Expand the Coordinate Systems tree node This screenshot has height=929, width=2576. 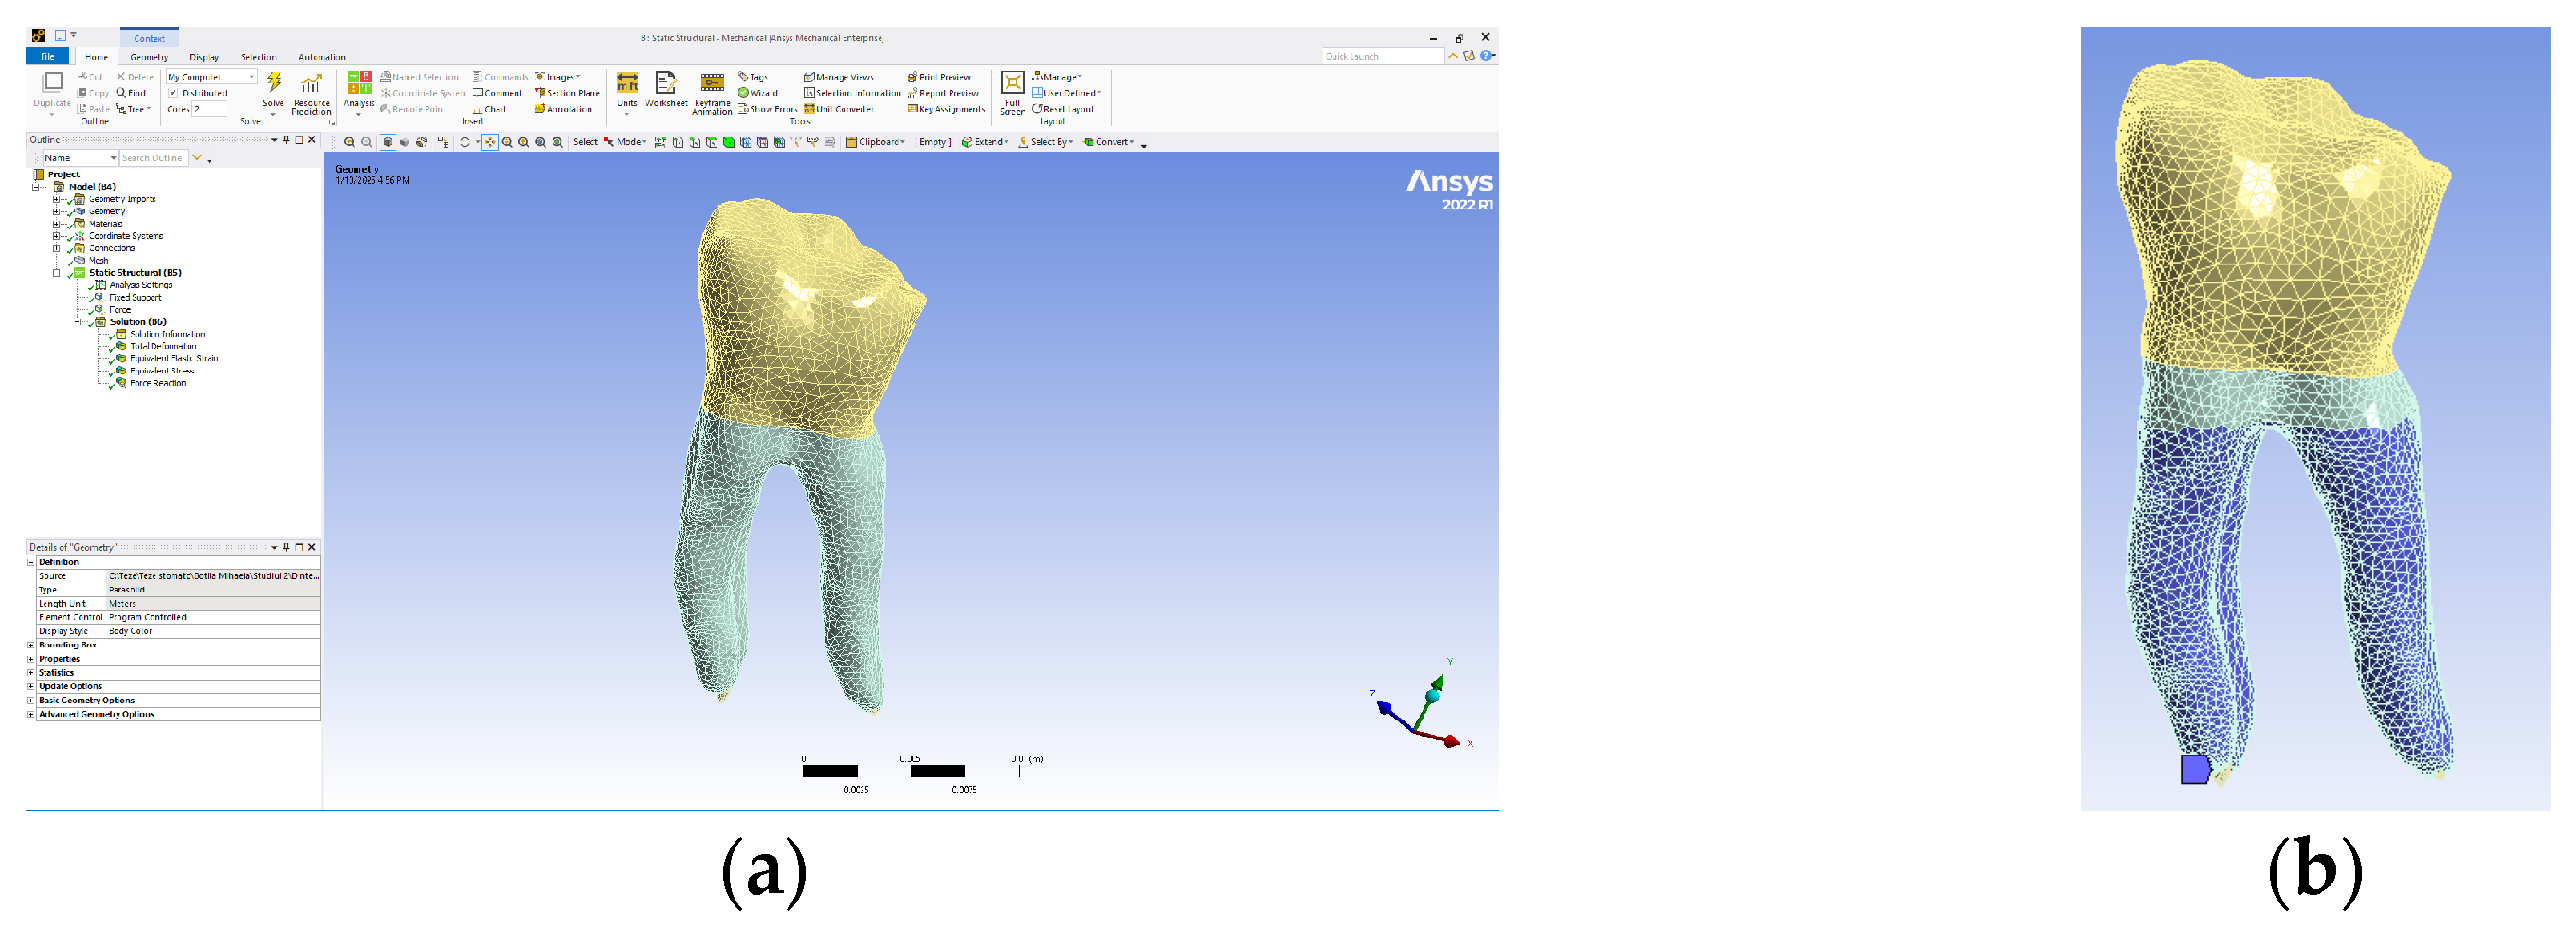point(57,236)
